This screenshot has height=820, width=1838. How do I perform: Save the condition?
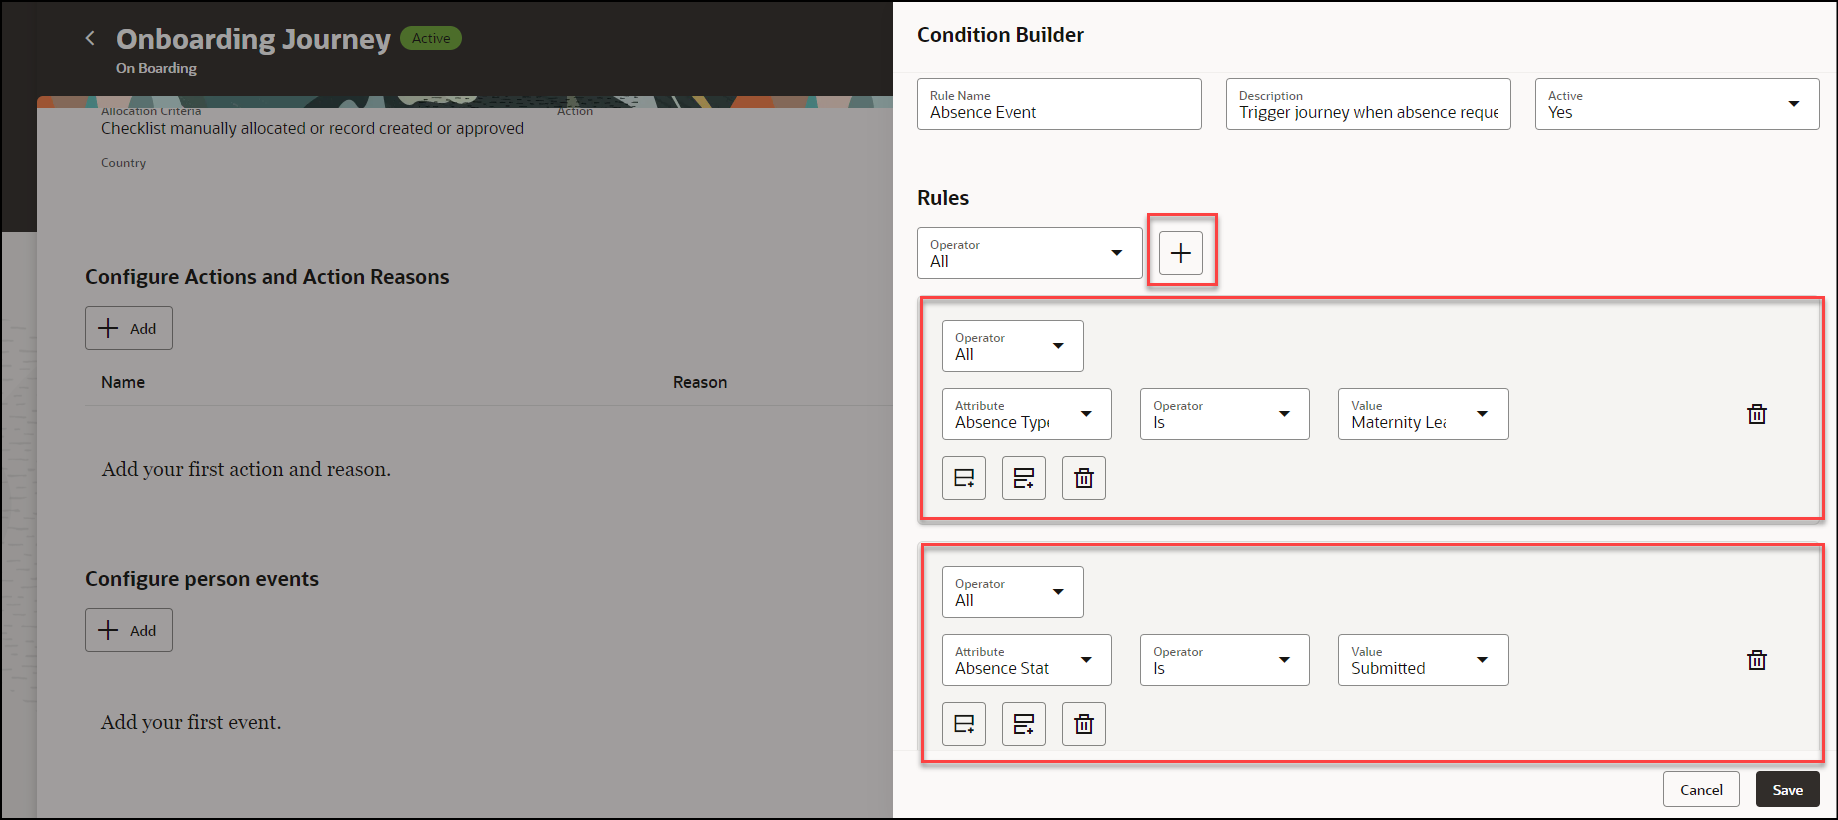[1787, 789]
